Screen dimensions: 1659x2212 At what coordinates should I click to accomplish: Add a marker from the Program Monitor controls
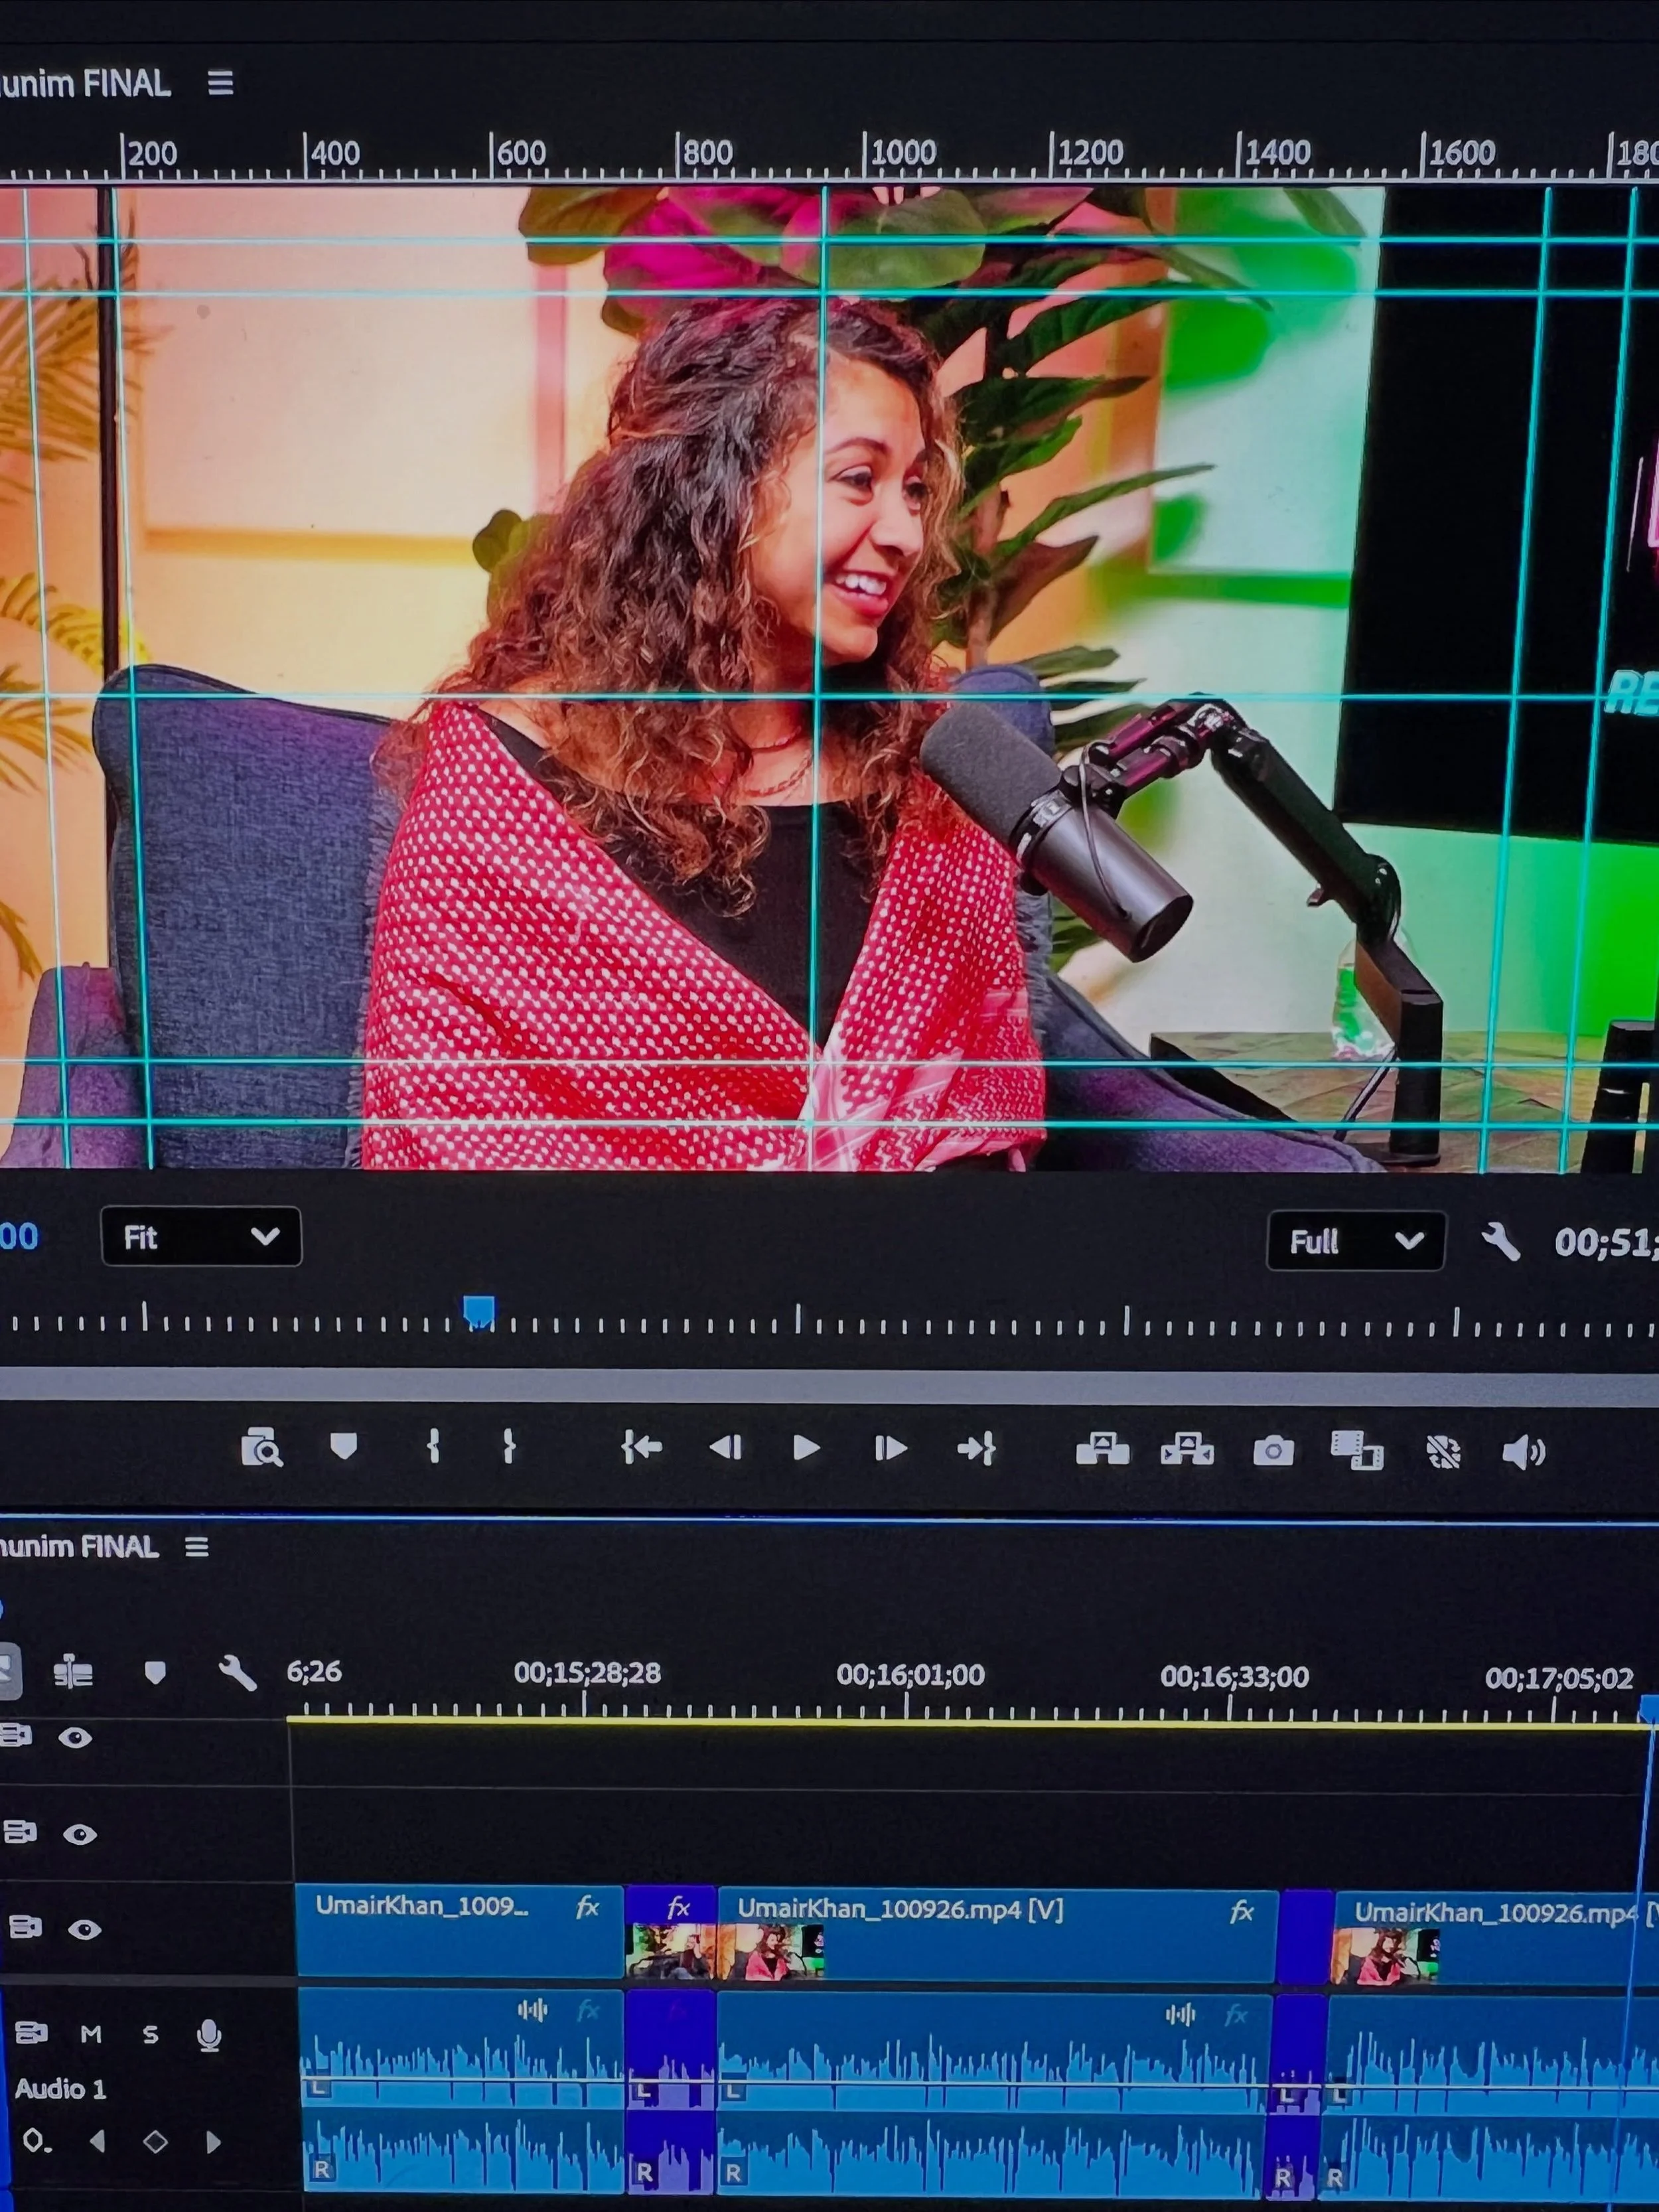(343, 1447)
